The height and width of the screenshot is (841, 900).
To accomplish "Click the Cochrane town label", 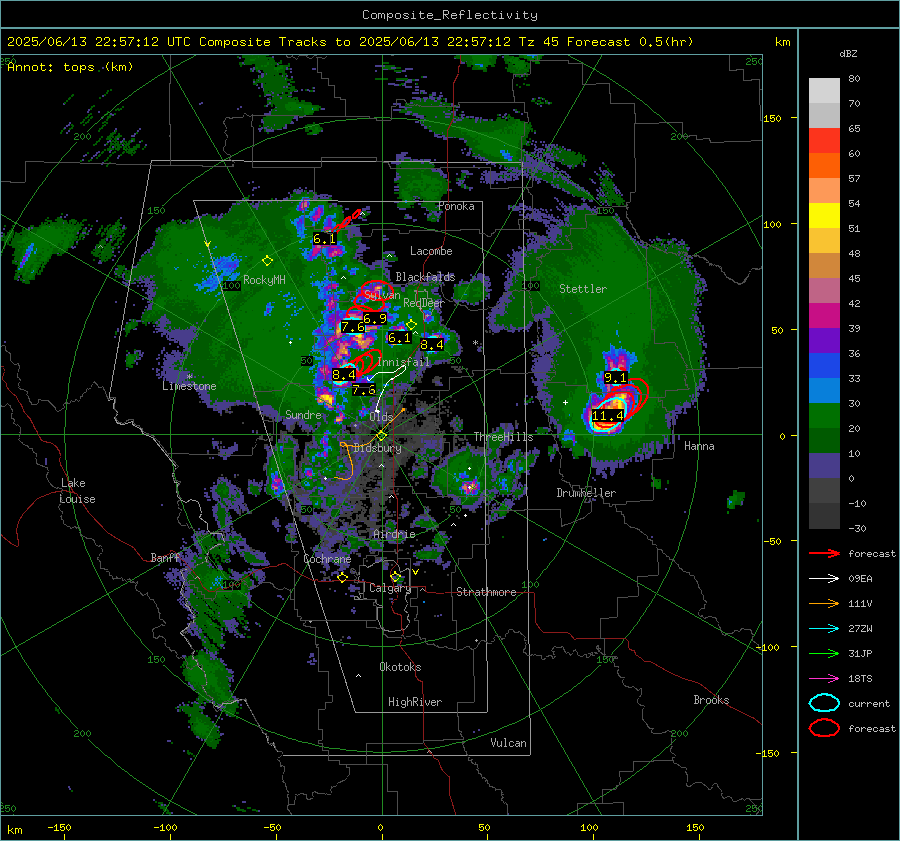I will tap(327, 559).
